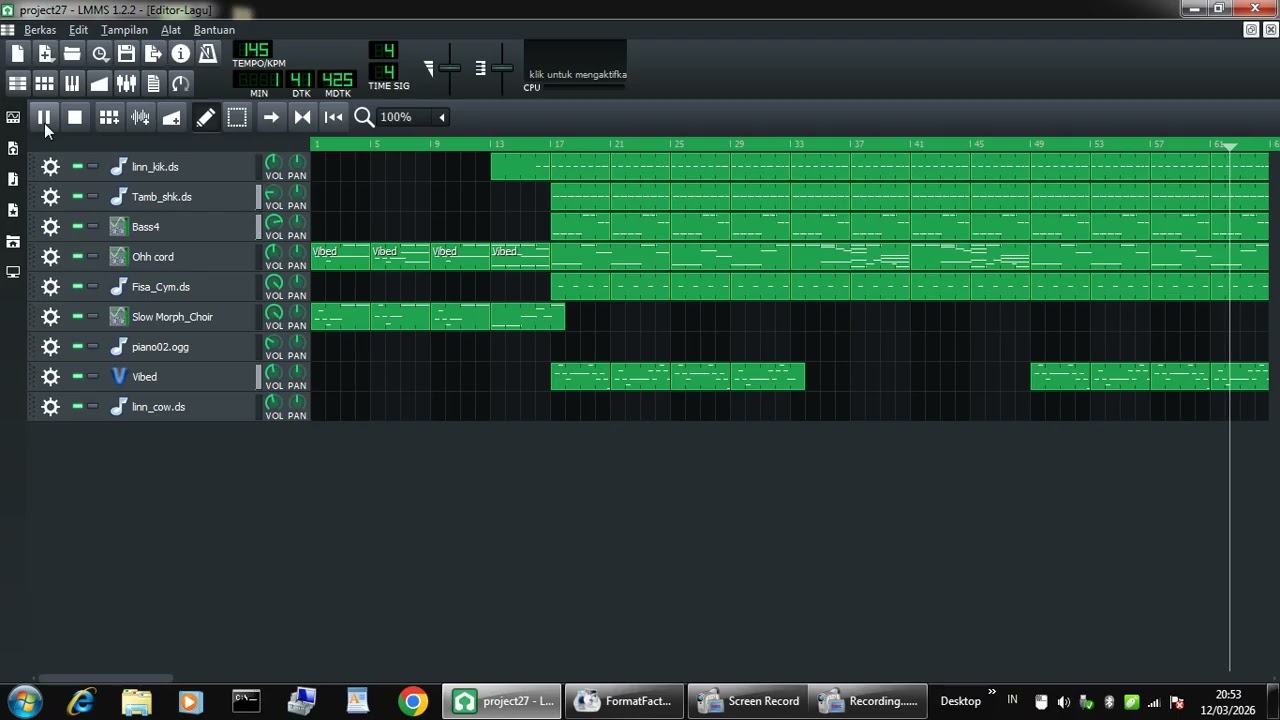Viewport: 1280px width, 720px height.
Task: Open Fisa_Cym.ds track gear menu
Action: coord(50,287)
